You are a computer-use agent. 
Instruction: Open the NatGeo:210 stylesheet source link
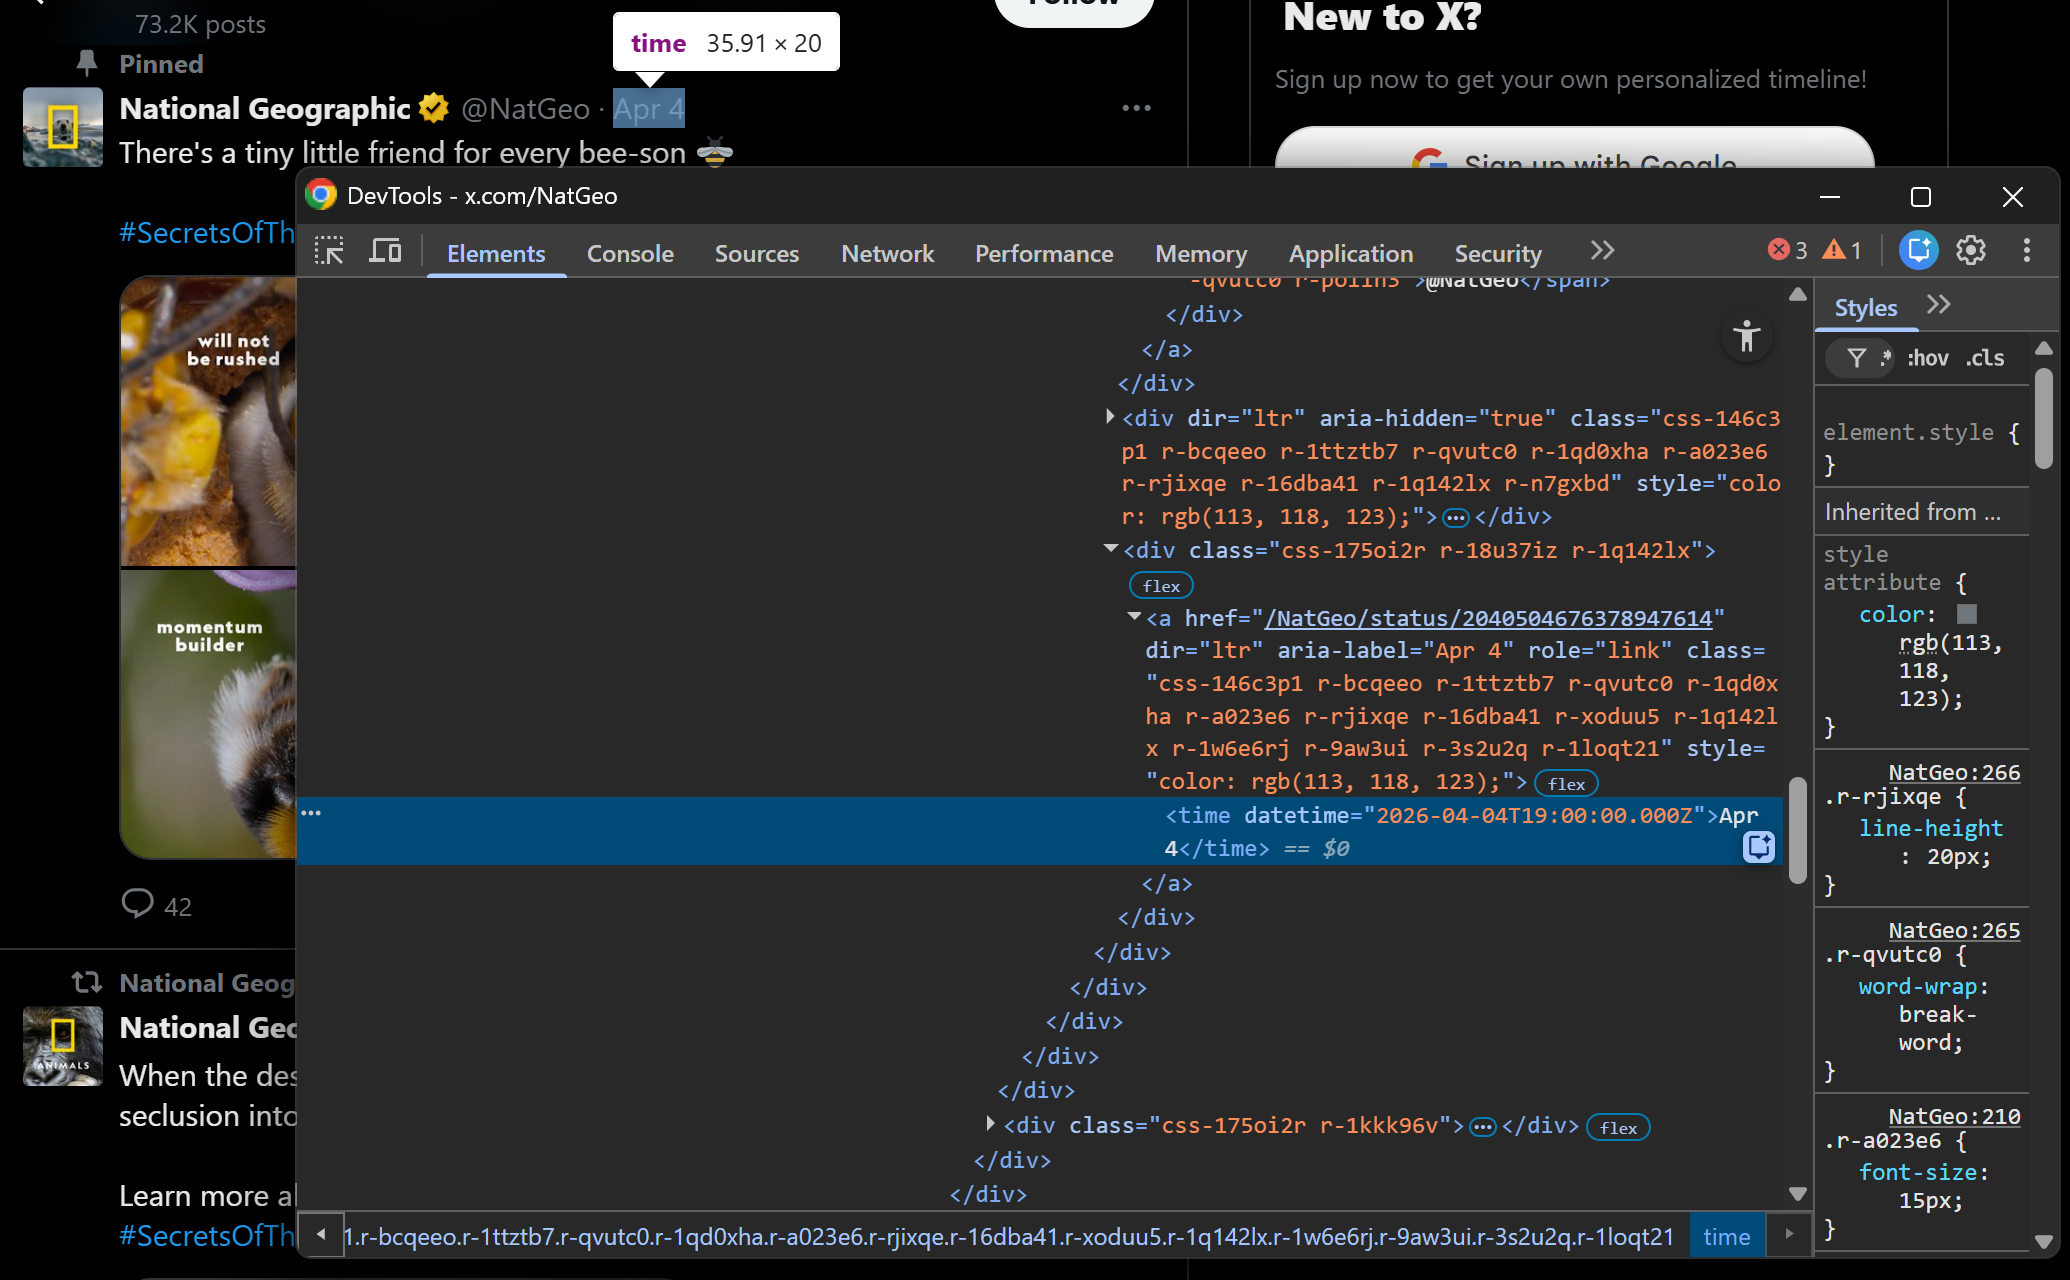[x=1954, y=1116]
